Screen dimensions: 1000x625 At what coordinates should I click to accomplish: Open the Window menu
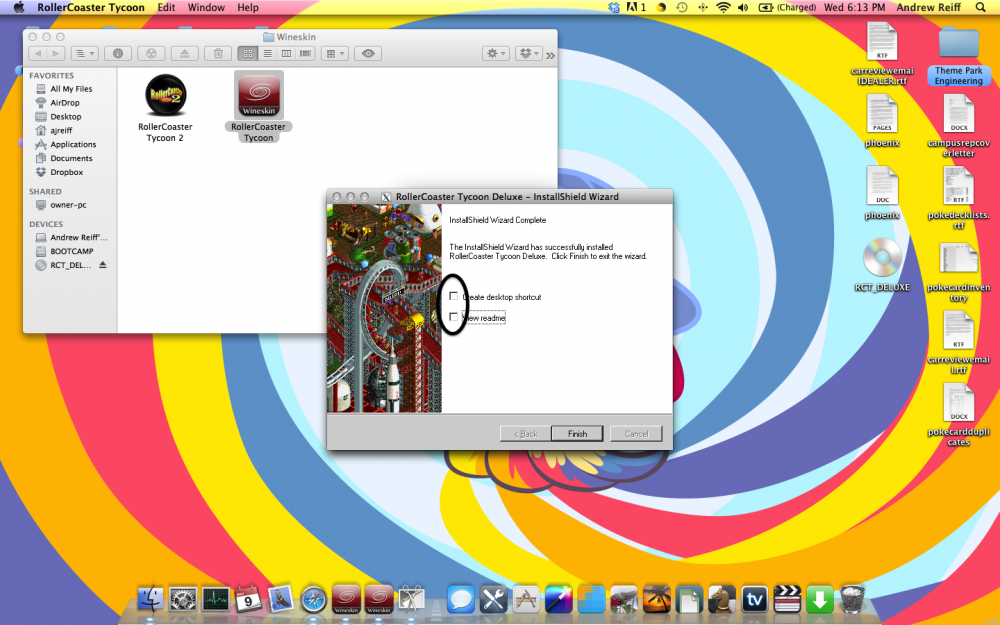[206, 7]
